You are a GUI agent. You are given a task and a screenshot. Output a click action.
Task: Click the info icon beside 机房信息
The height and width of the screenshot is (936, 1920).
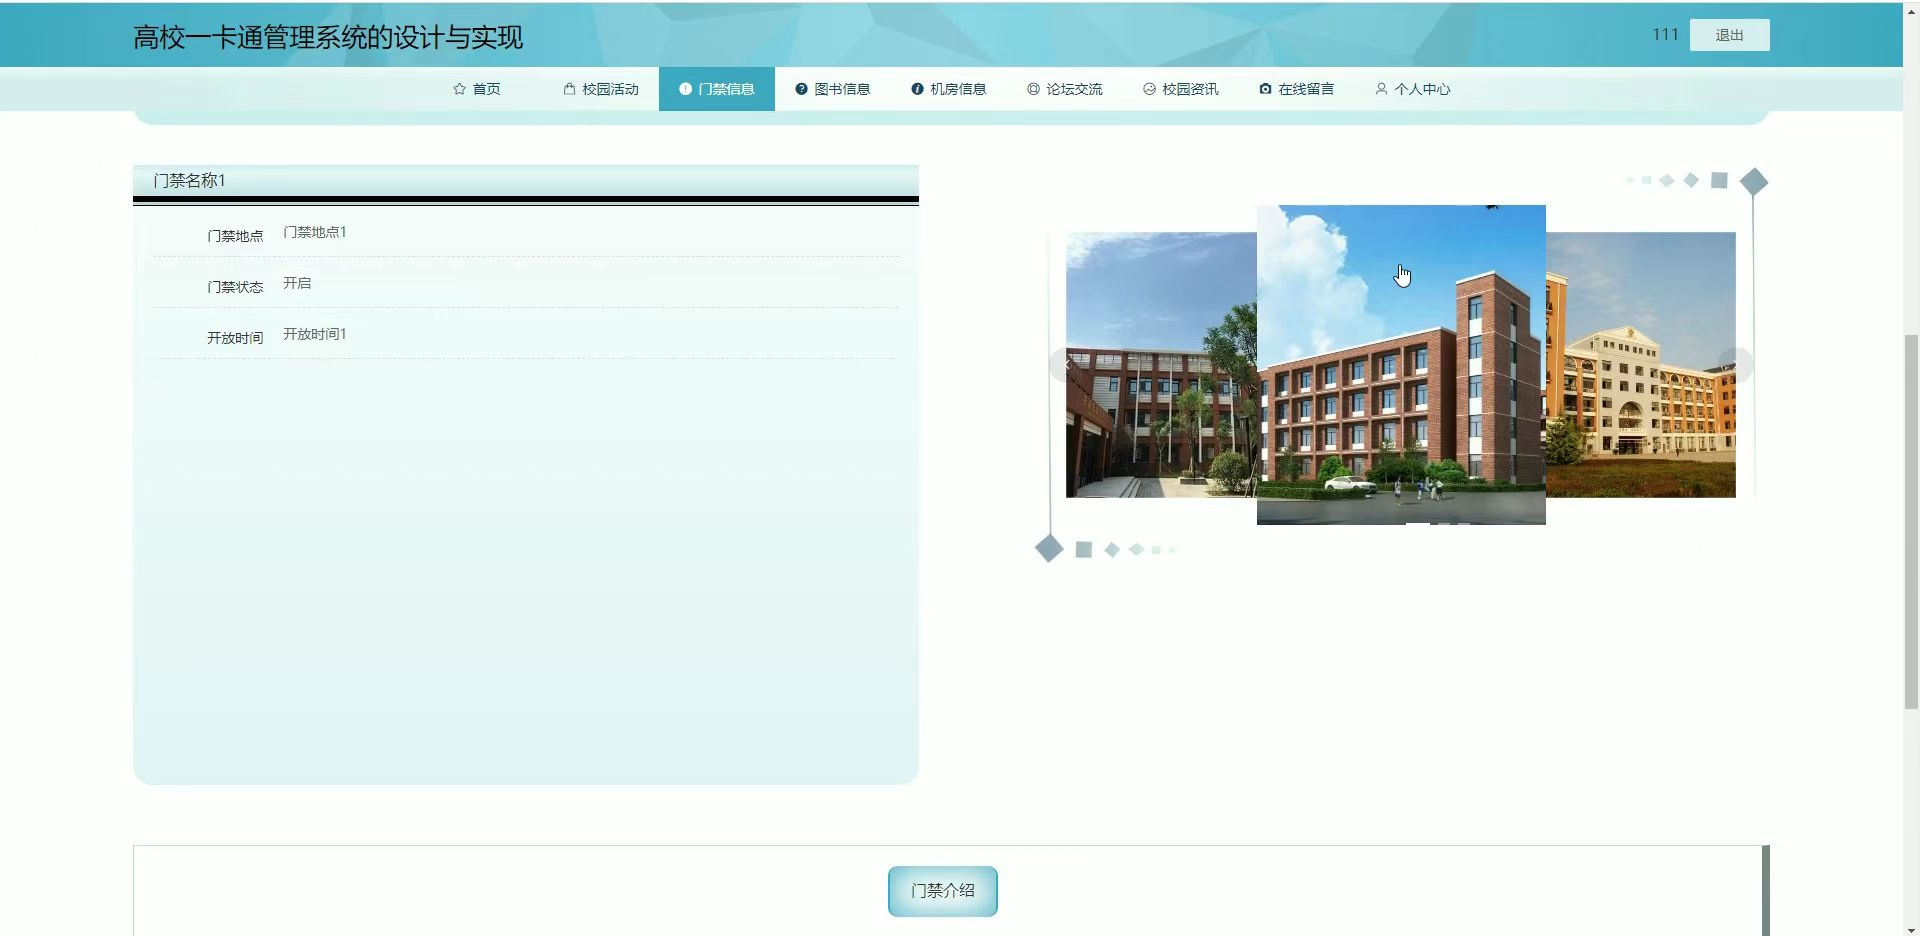(x=917, y=89)
